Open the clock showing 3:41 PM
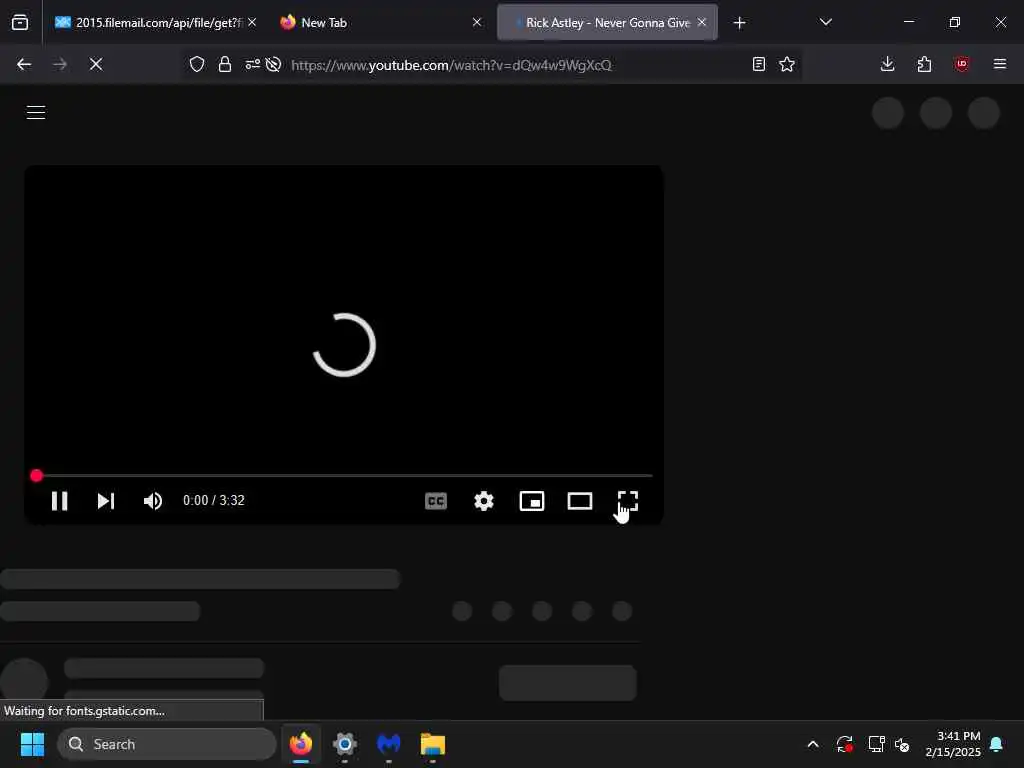Screen dimensions: 1024x768 click(953, 744)
